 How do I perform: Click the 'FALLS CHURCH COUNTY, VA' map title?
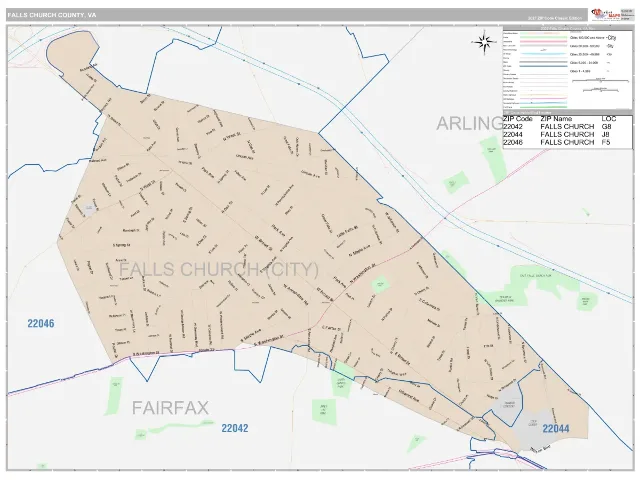[52, 15]
